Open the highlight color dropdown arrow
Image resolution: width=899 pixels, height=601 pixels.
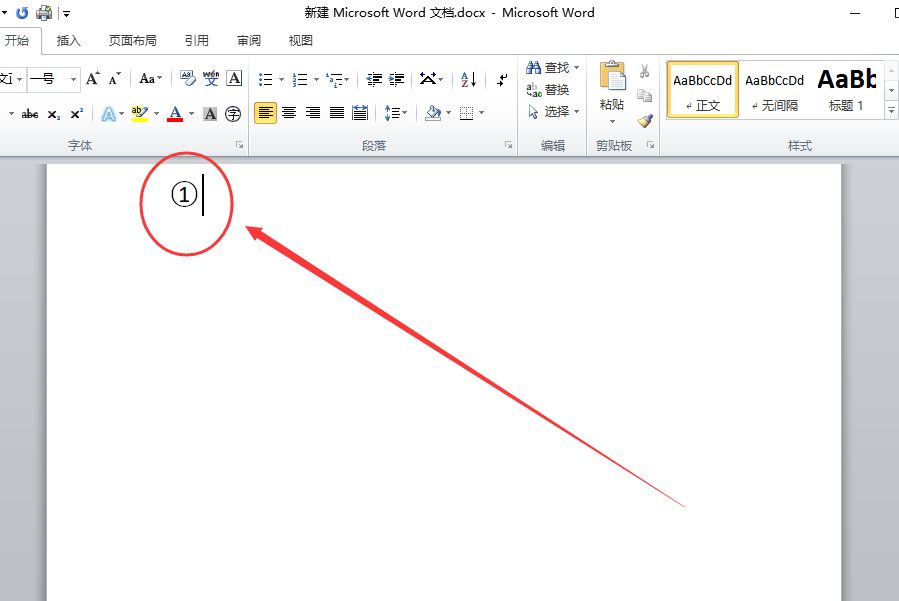pyautogui.click(x=157, y=114)
